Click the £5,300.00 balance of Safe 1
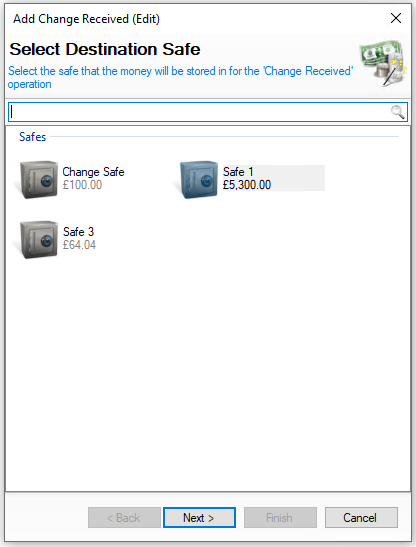This screenshot has width=416, height=547. tap(247, 185)
